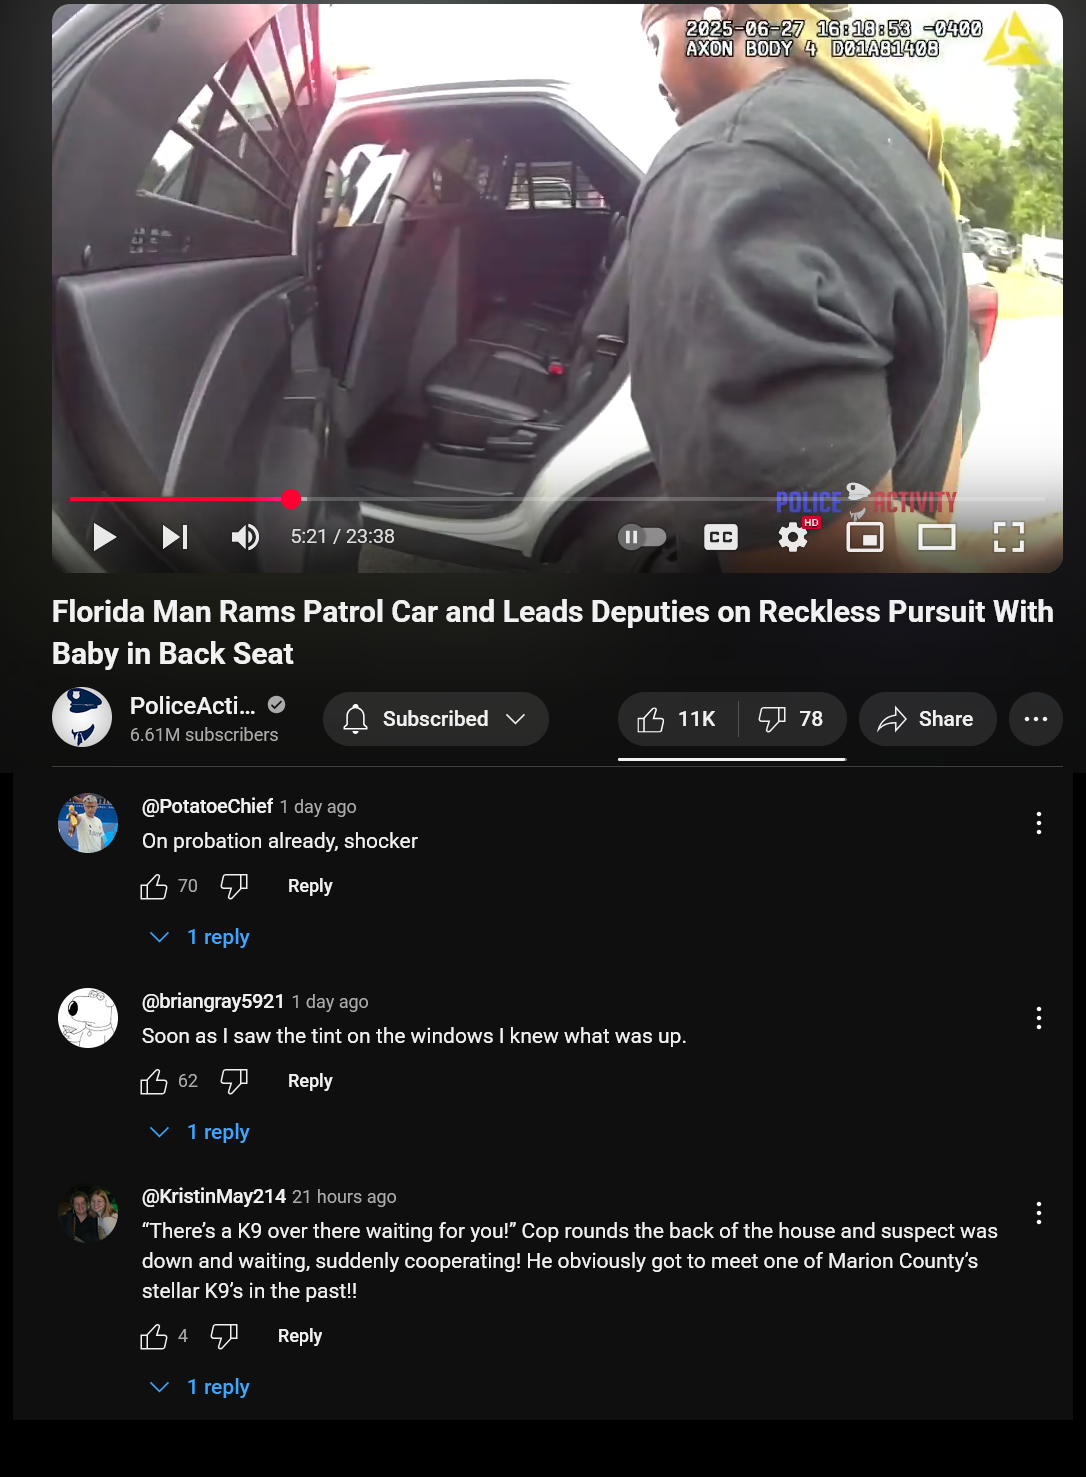Screen dimensions: 1086x1477
Task: Toggle closed captions CC
Action: coord(721,537)
